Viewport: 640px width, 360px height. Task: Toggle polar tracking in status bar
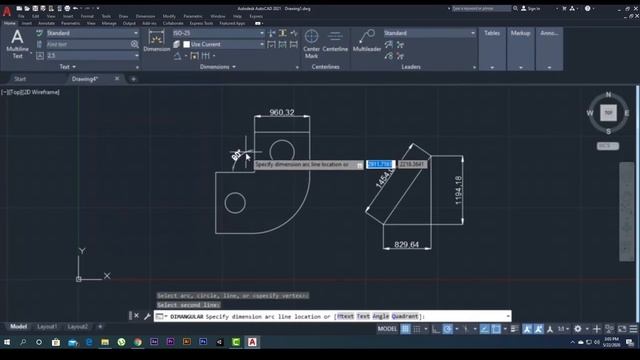(447, 329)
